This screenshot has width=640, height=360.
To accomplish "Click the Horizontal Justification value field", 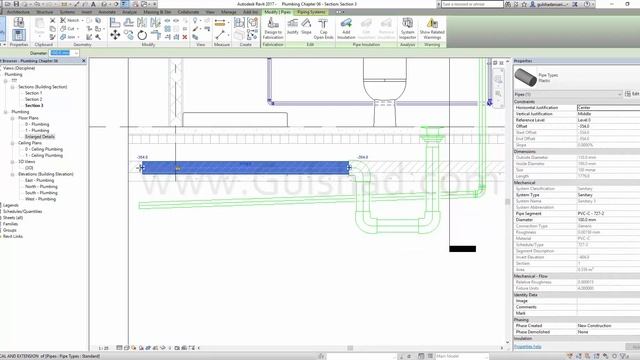I will (608, 108).
